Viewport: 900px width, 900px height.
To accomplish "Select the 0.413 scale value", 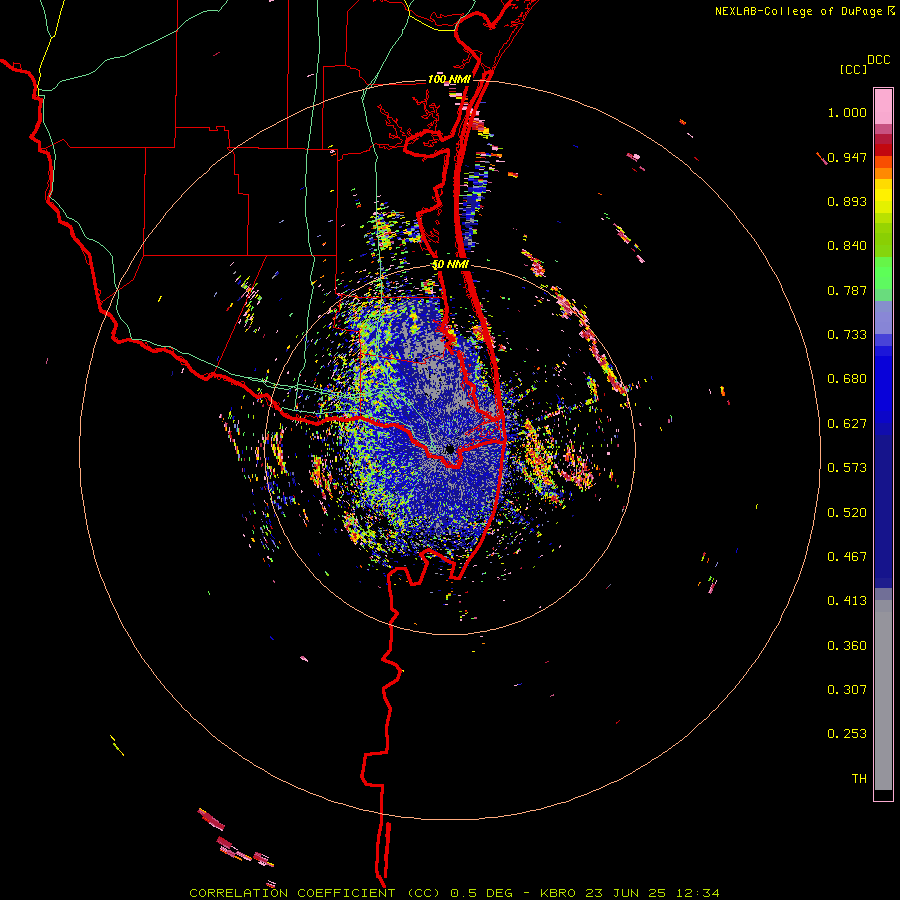I will tap(847, 601).
